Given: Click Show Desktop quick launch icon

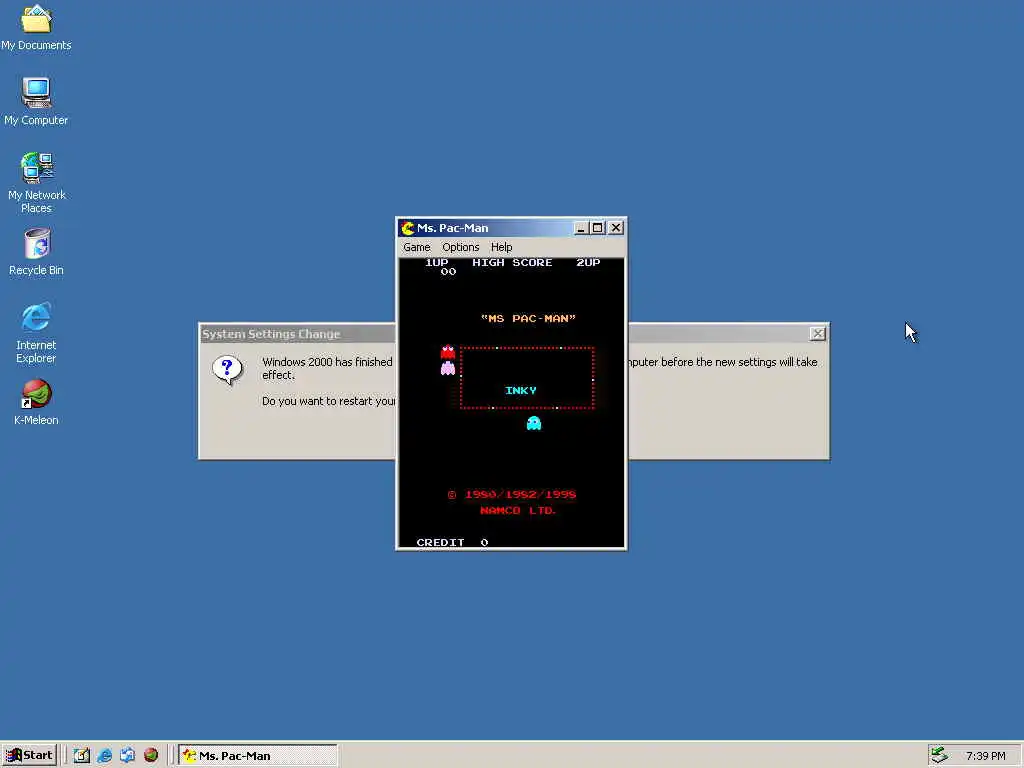Looking at the screenshot, I should tap(82, 756).
